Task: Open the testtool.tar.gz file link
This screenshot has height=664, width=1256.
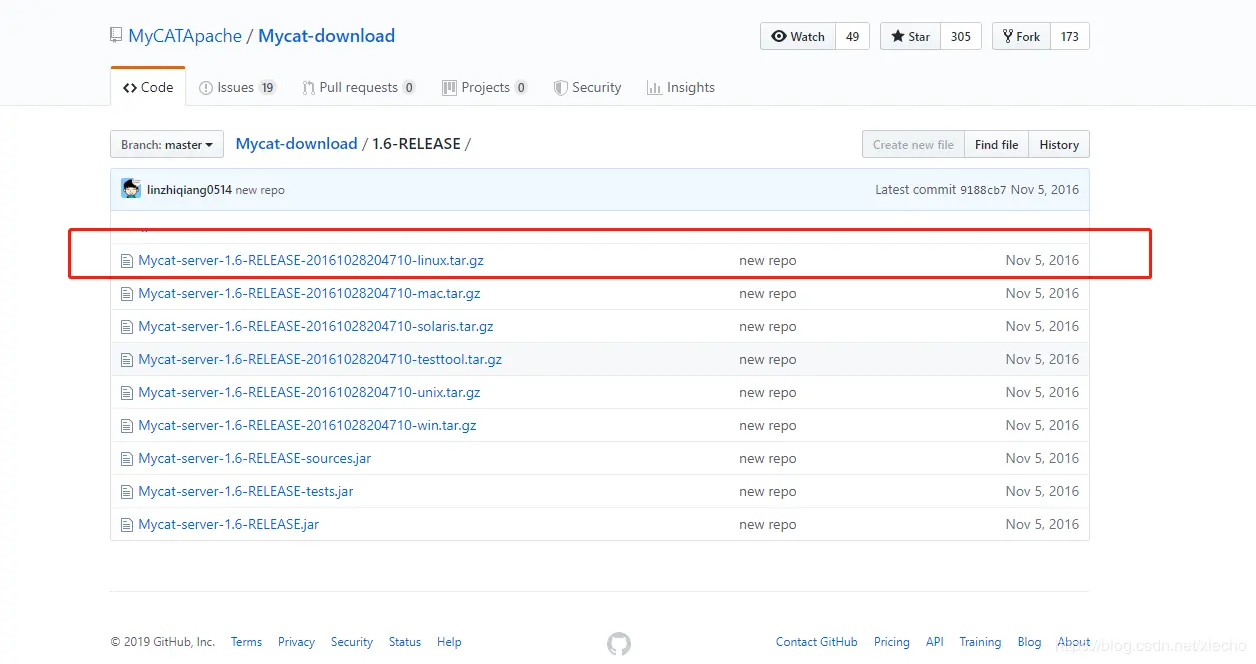Action: (x=320, y=360)
